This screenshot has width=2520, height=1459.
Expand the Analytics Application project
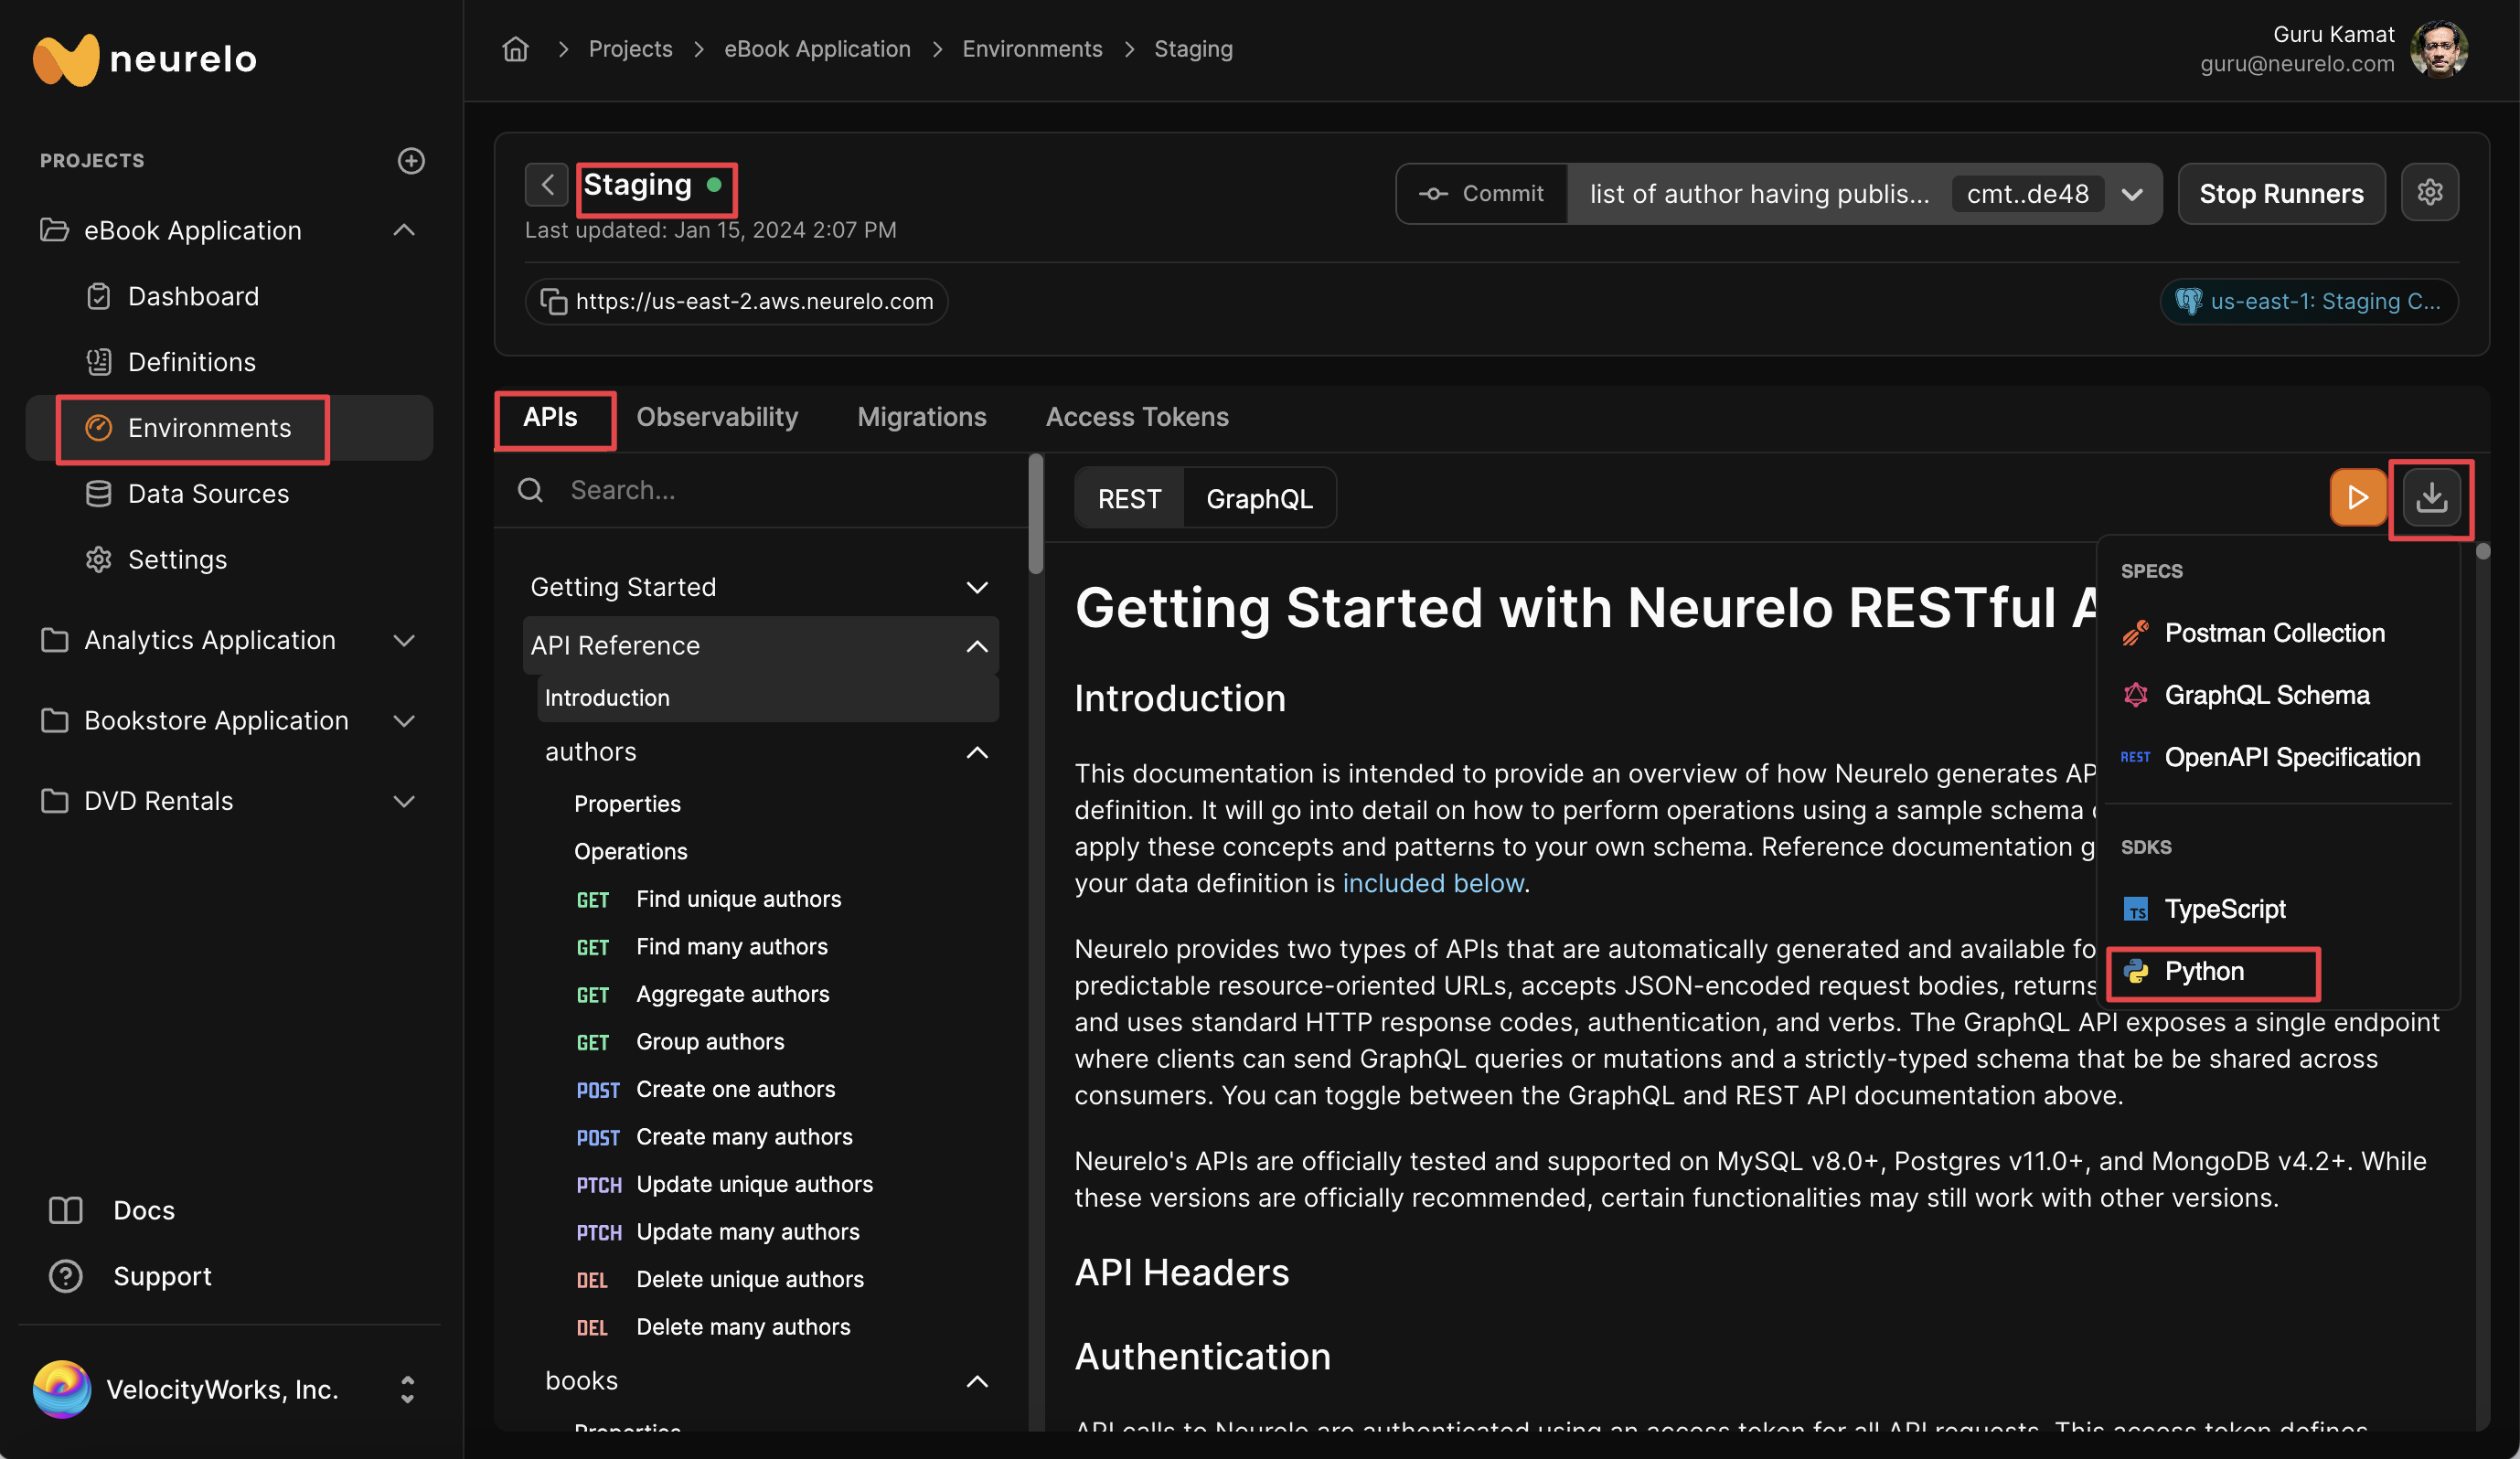click(404, 640)
